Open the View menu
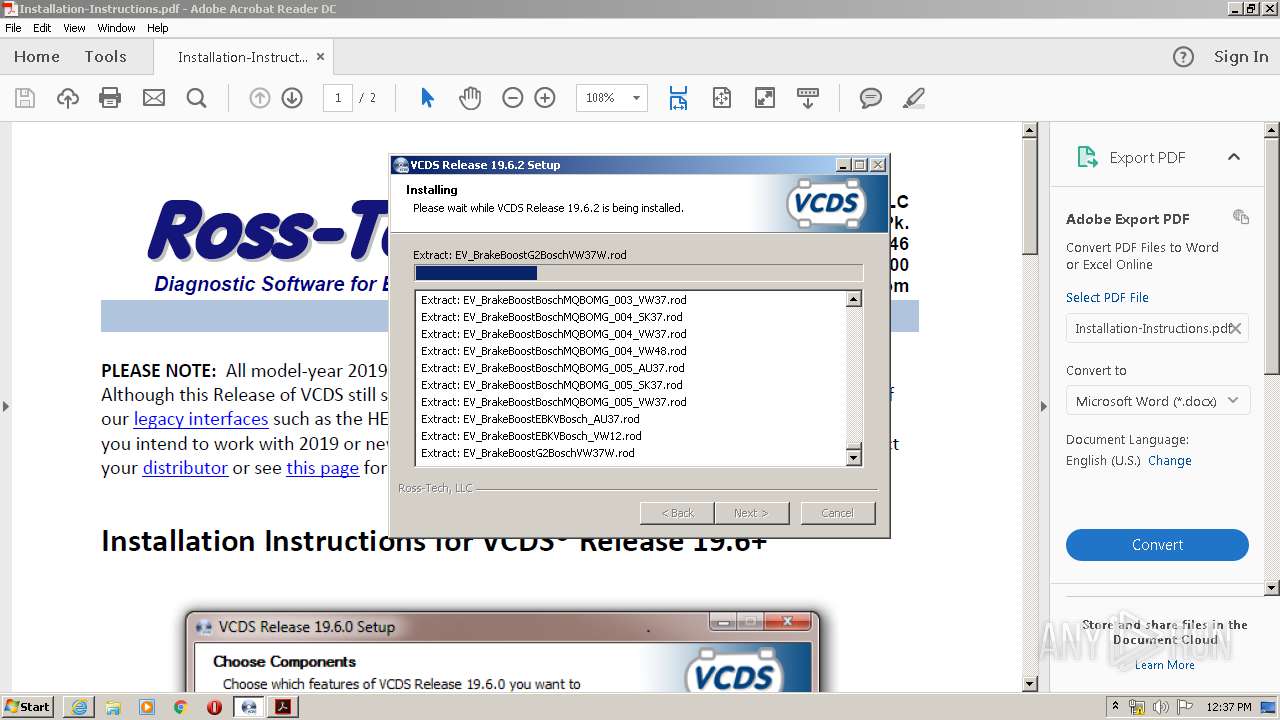The image size is (1280, 720). [x=74, y=28]
